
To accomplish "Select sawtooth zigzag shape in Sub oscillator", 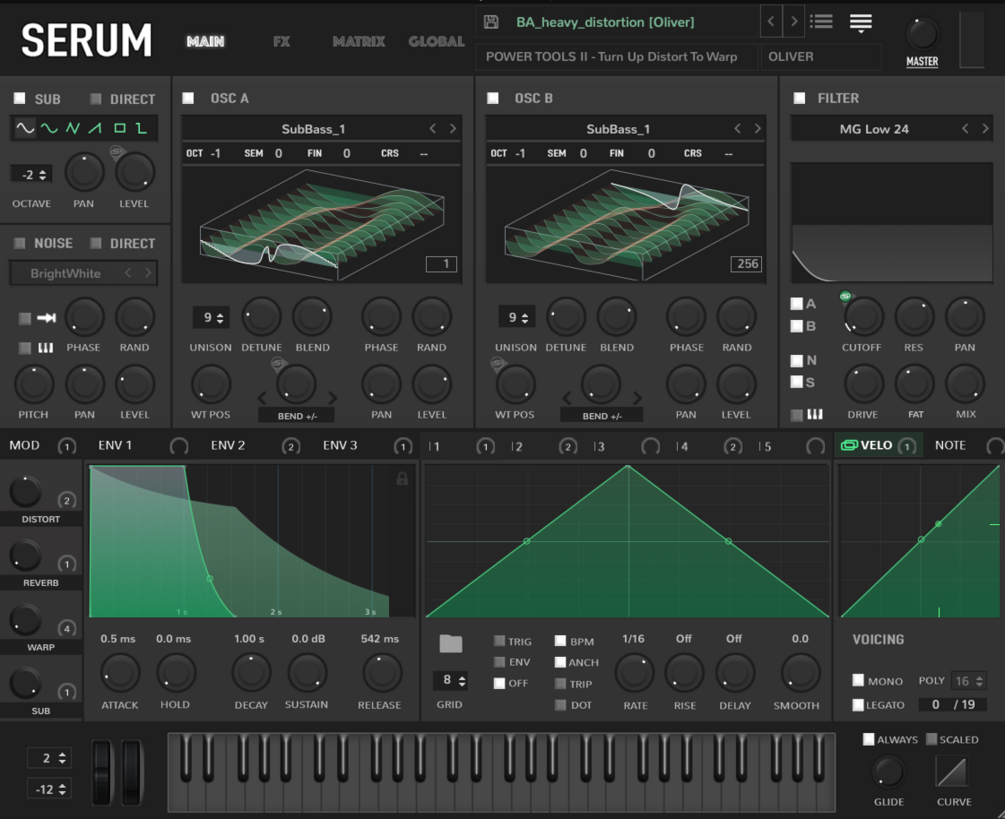I will pyautogui.click(x=72, y=128).
